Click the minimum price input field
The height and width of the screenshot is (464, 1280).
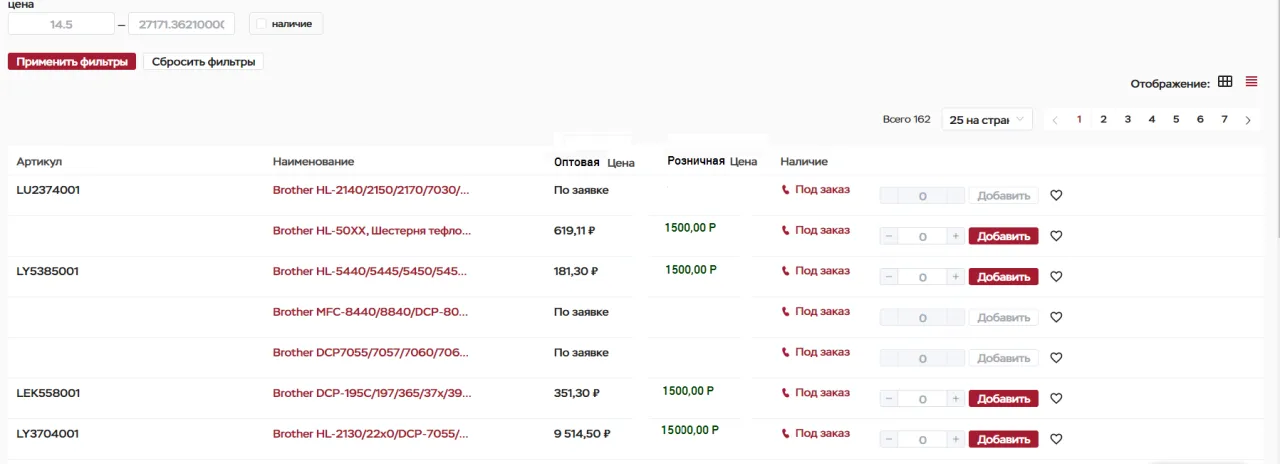[x=61, y=24]
